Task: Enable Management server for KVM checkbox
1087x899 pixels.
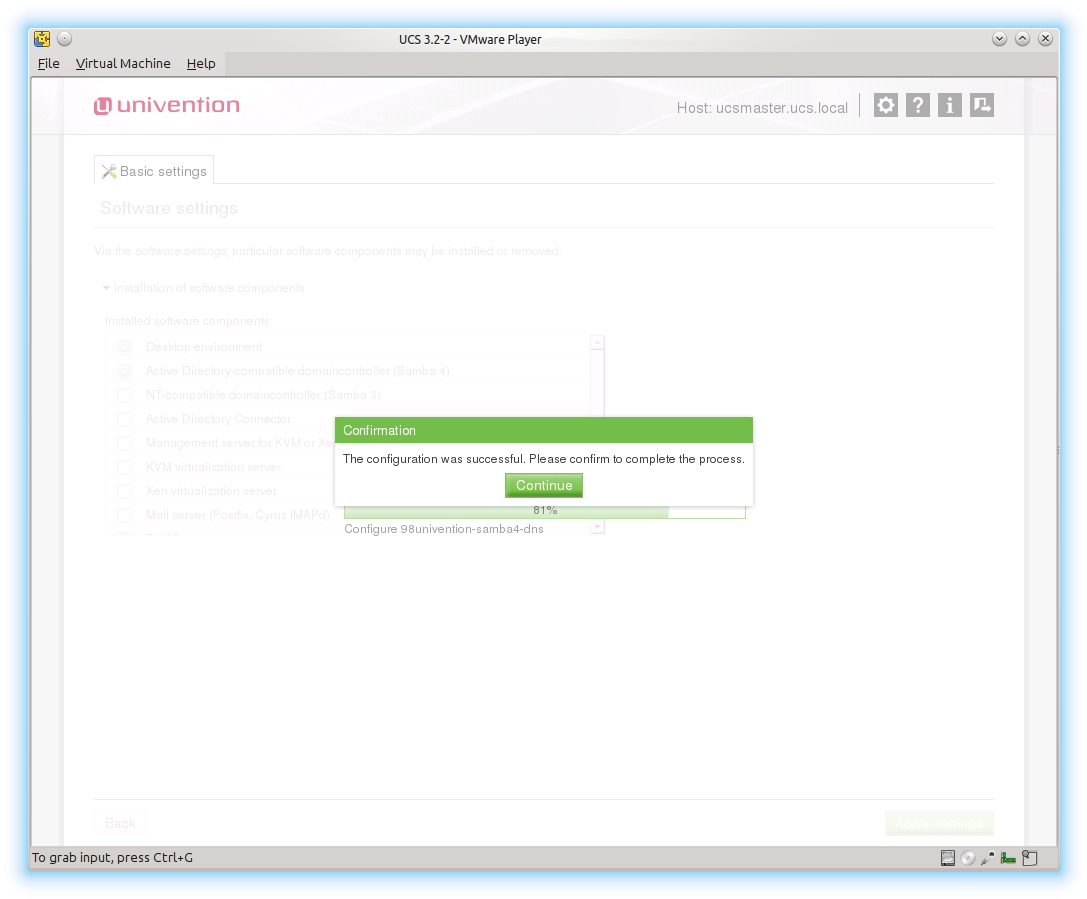Action: 125,443
